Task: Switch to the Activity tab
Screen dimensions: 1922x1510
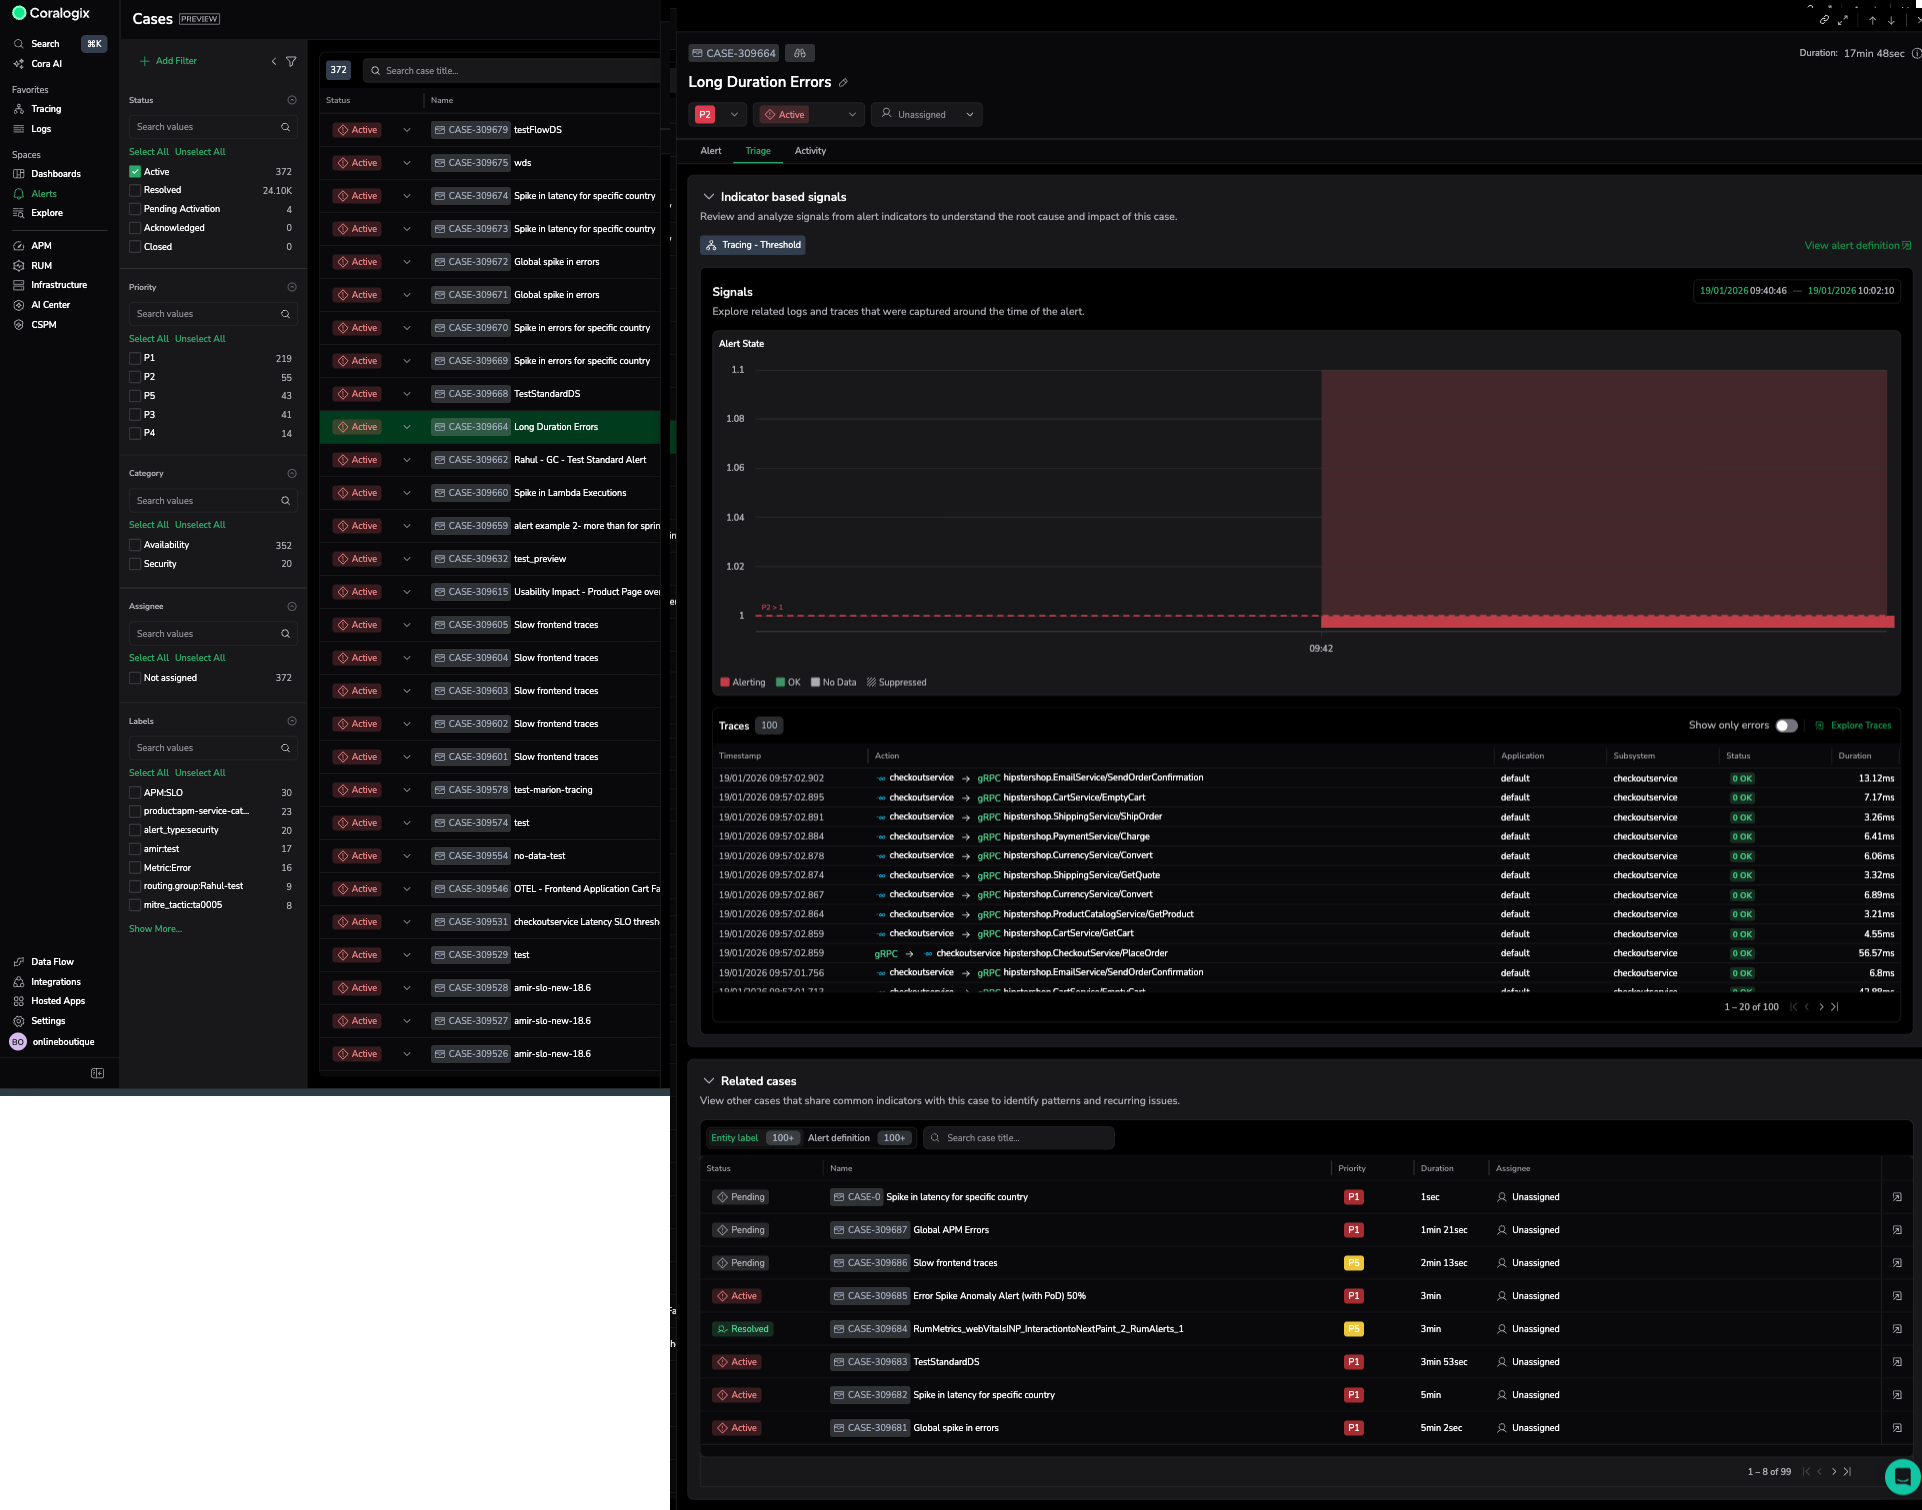Action: pyautogui.click(x=810, y=151)
